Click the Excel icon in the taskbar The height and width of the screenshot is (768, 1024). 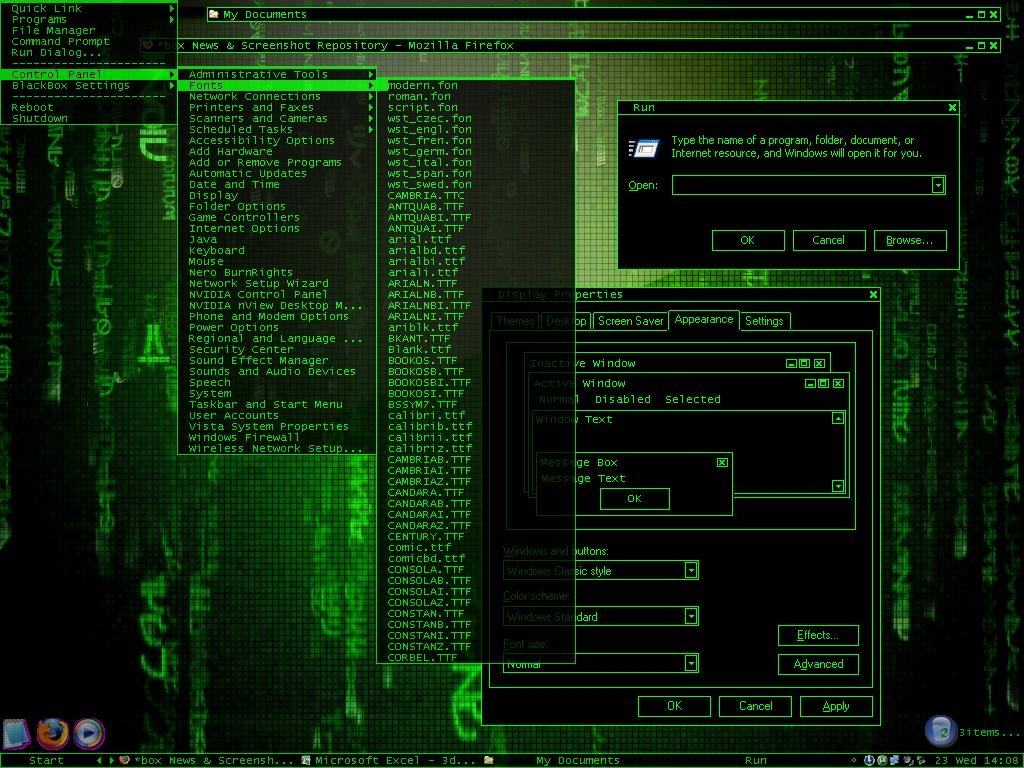306,760
